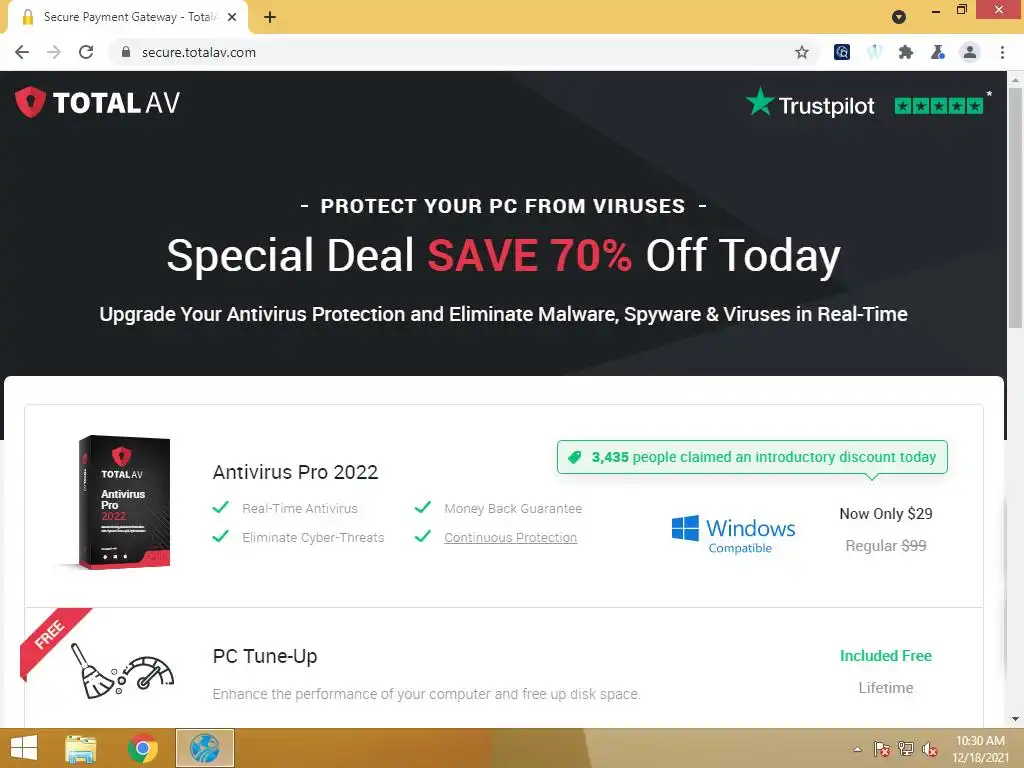Follow the Continuous Protection link
Viewport: 1024px width, 768px height.
point(510,537)
